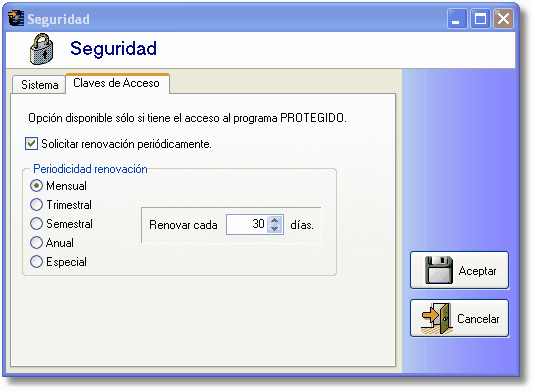Maximize the Seguridad window
The image size is (534, 391).
coord(480,19)
